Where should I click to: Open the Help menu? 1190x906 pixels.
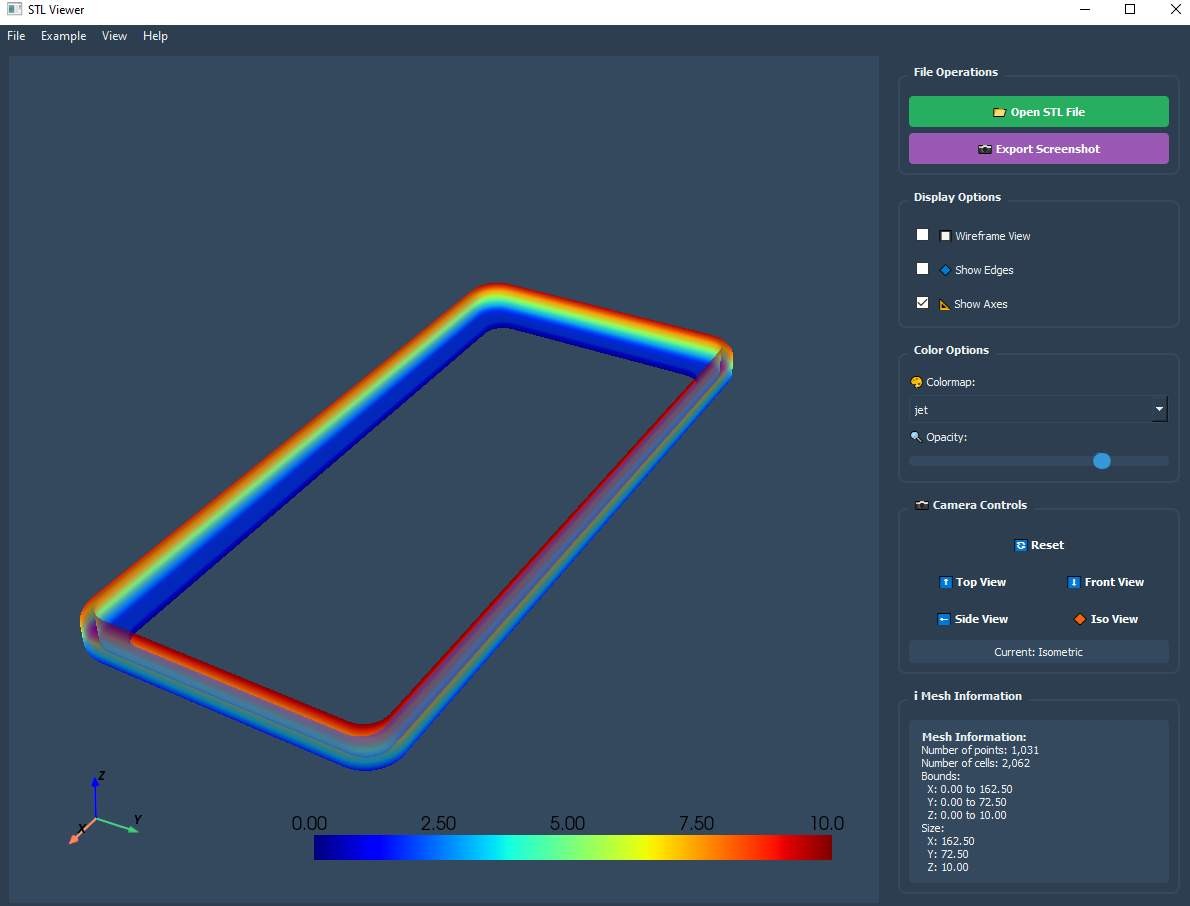point(155,36)
